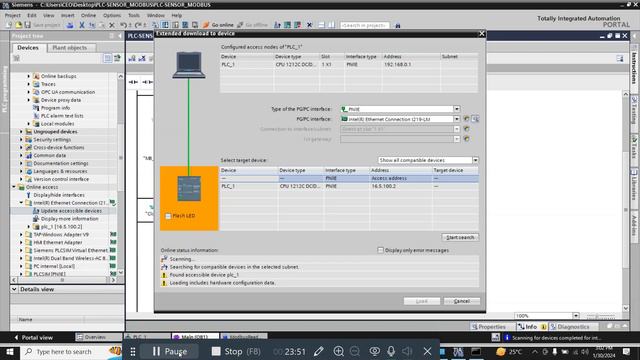Click the Start search button
This screenshot has width=640, height=360.
(460, 237)
